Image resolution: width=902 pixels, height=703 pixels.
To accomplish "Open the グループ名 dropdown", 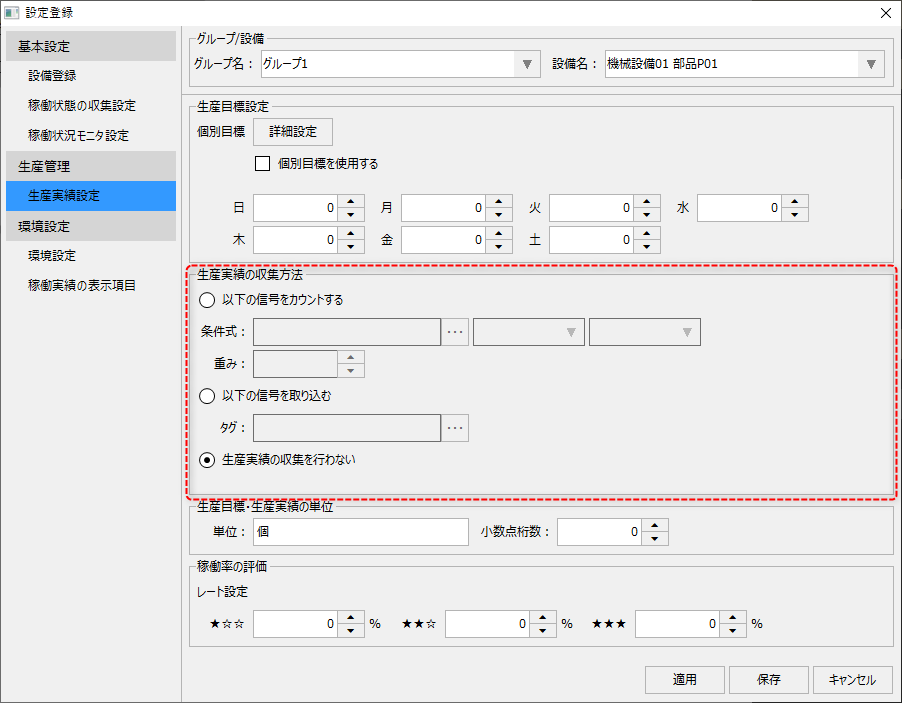I will (x=527, y=63).
